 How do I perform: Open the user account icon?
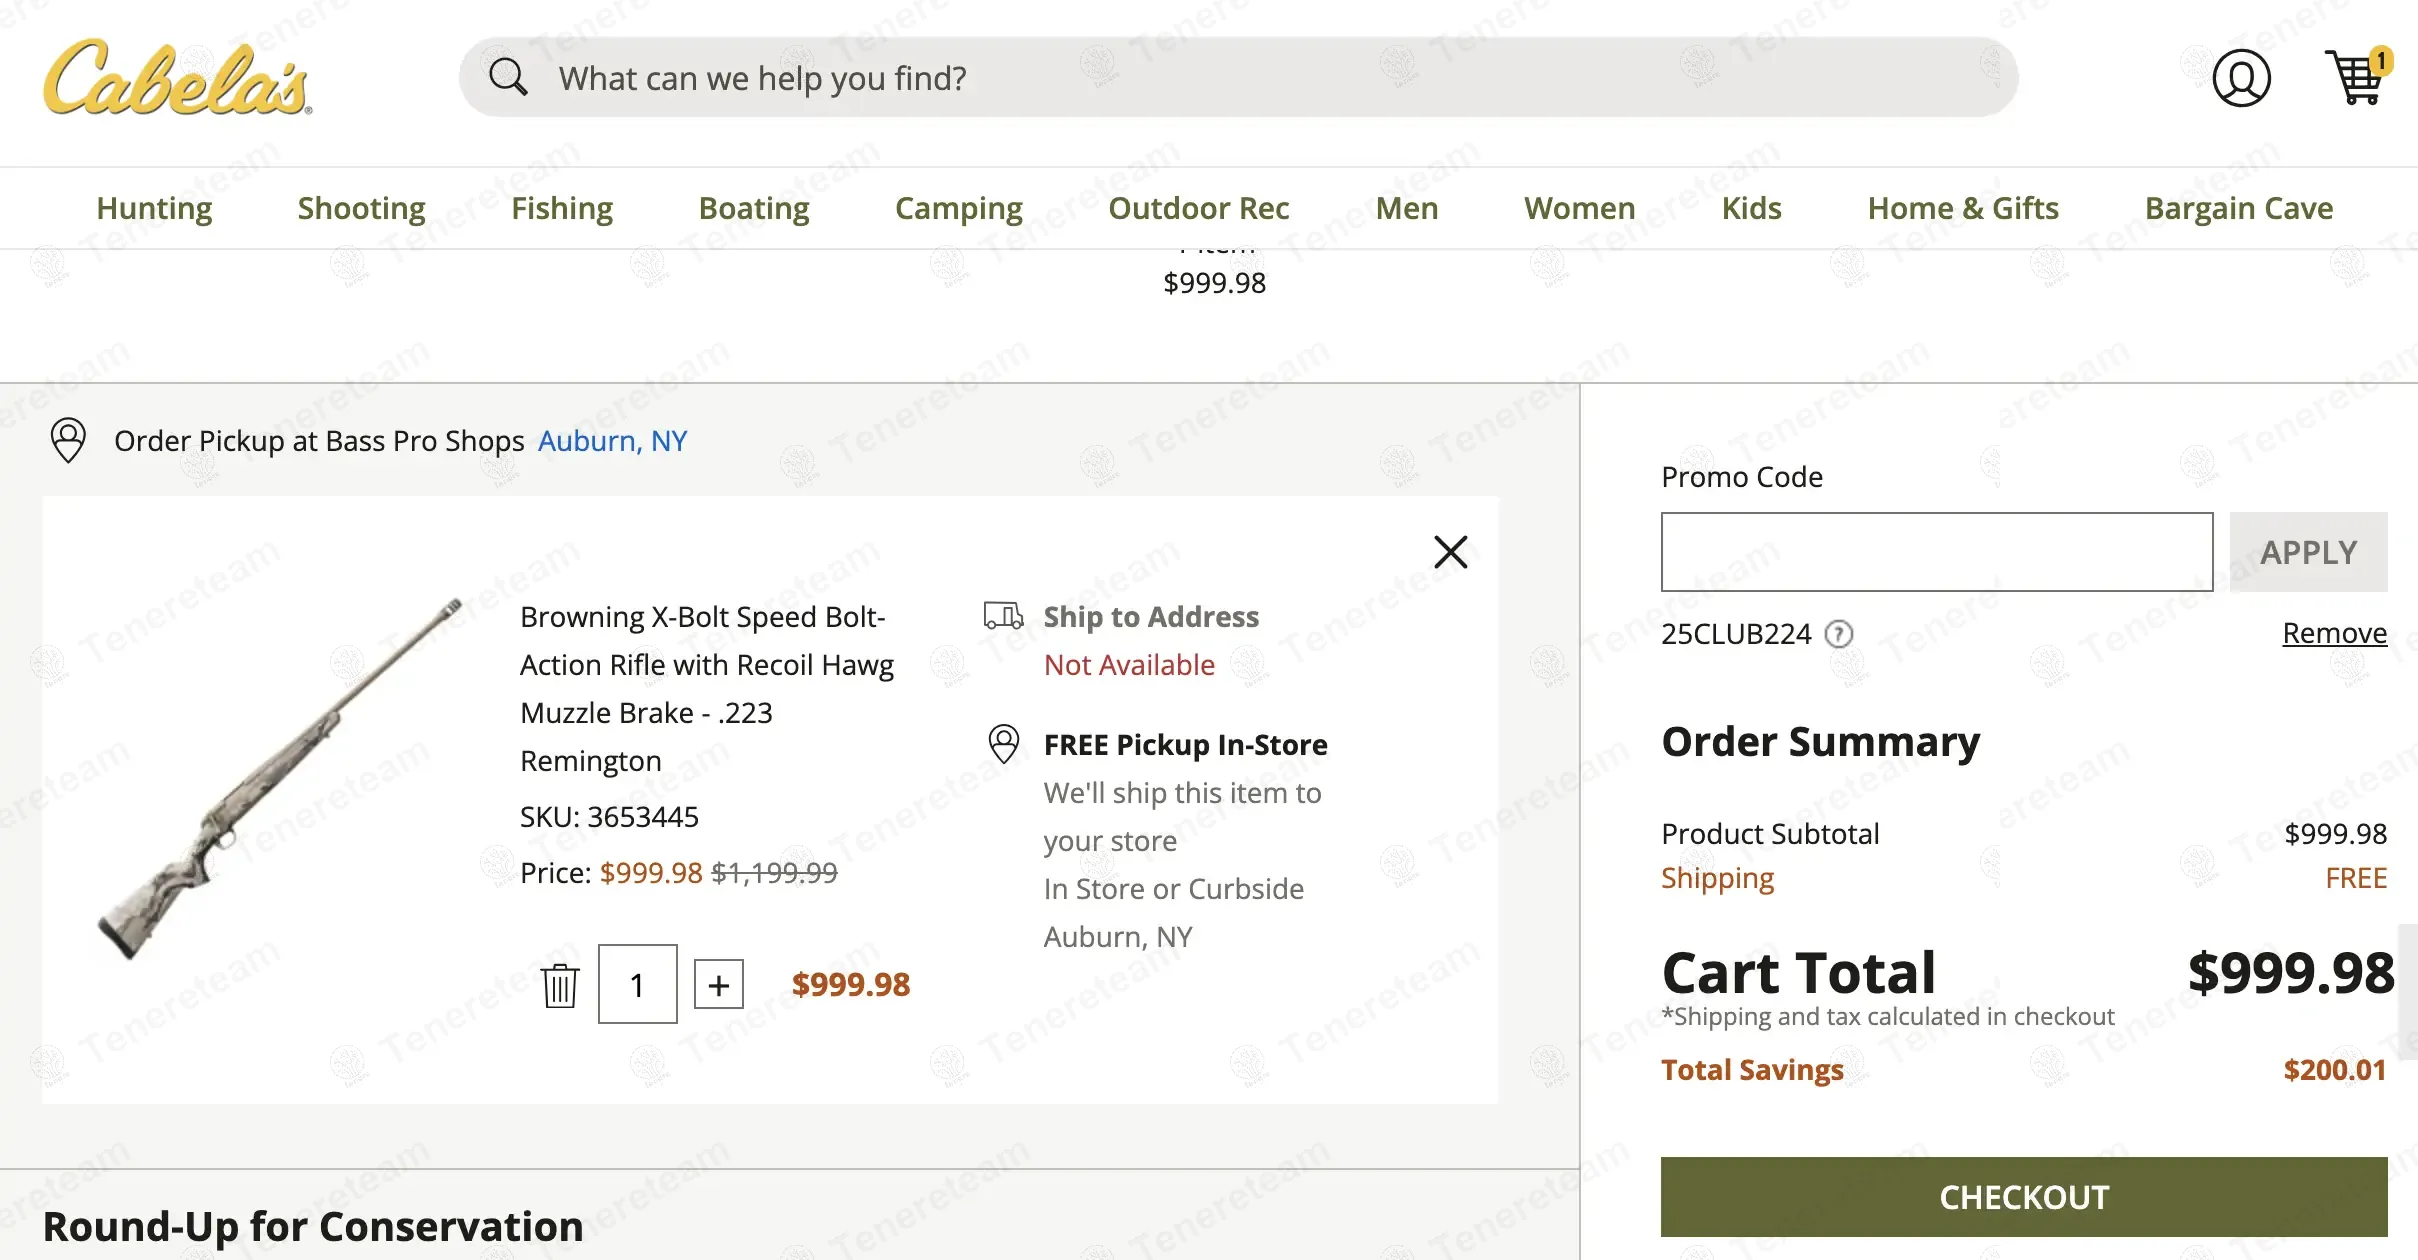(2240, 78)
